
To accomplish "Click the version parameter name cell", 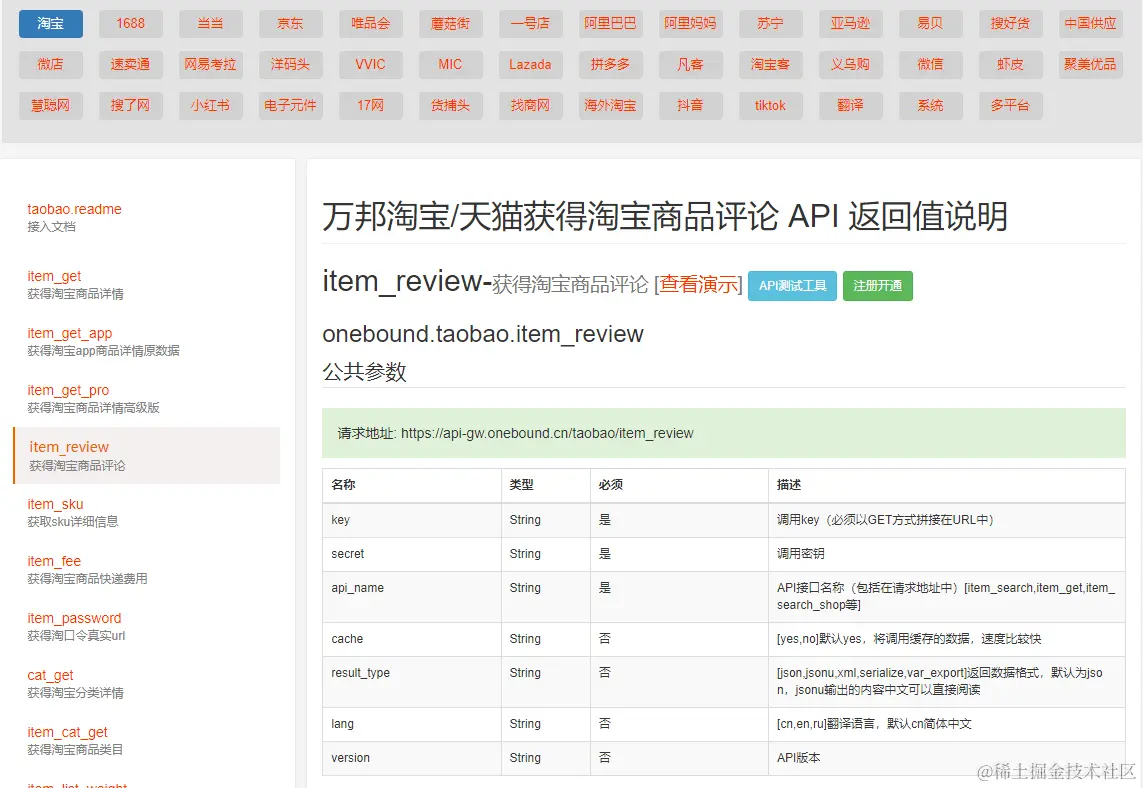I will [412, 758].
